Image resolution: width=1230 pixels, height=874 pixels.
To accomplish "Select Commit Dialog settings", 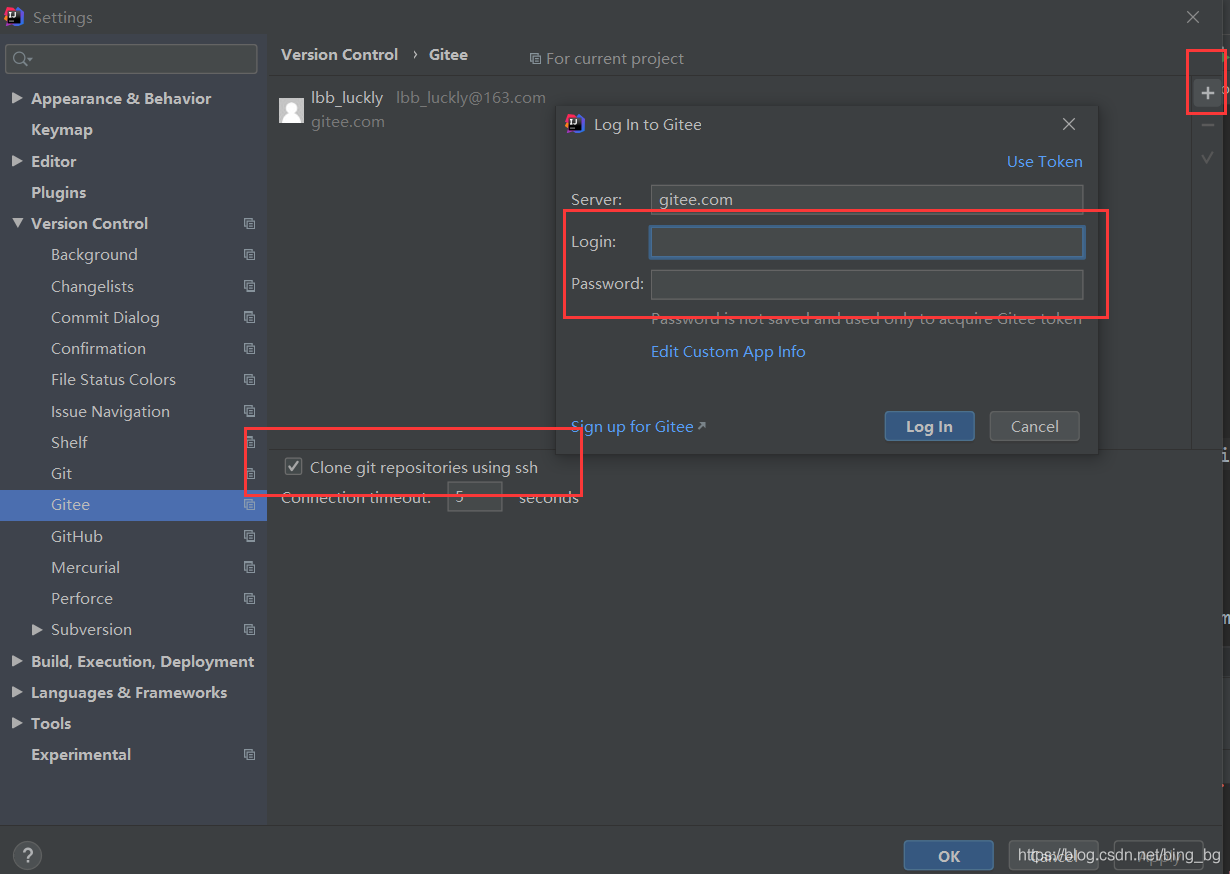I will point(105,317).
